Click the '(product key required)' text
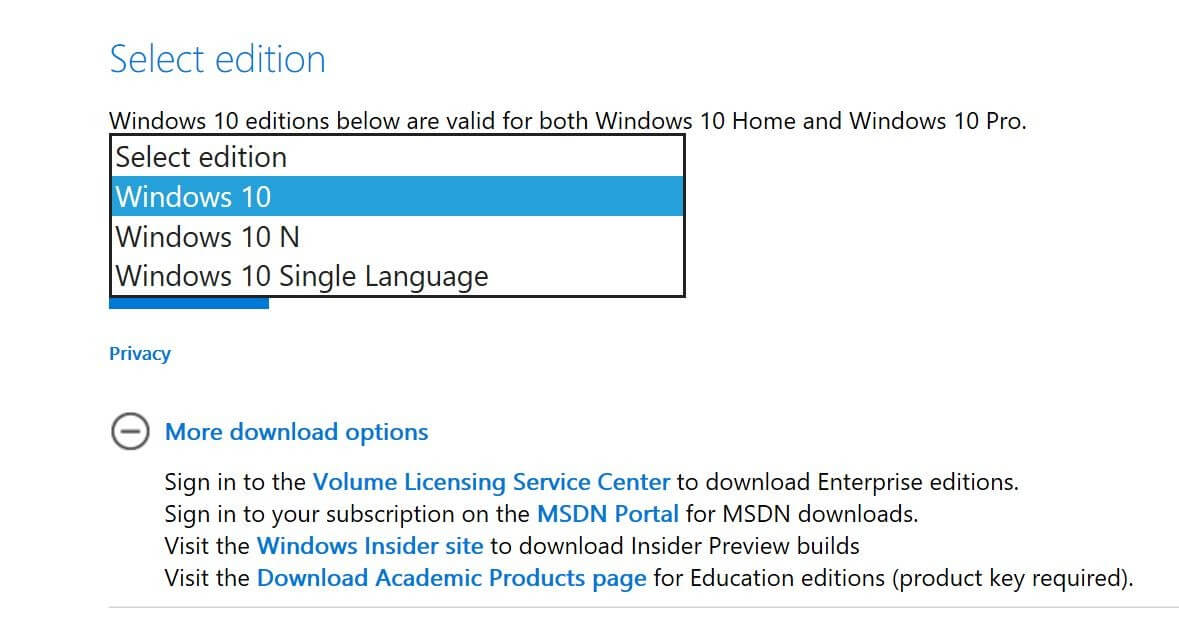The width and height of the screenshot is (1179, 635). pos(1012,578)
